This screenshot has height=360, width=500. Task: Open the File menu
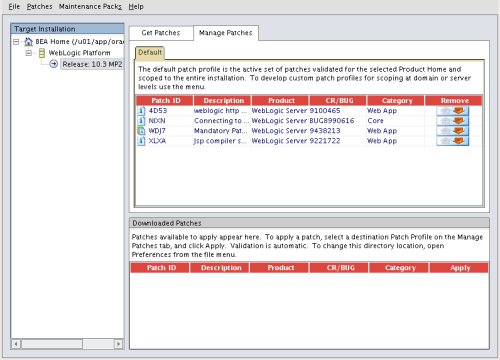point(14,6)
